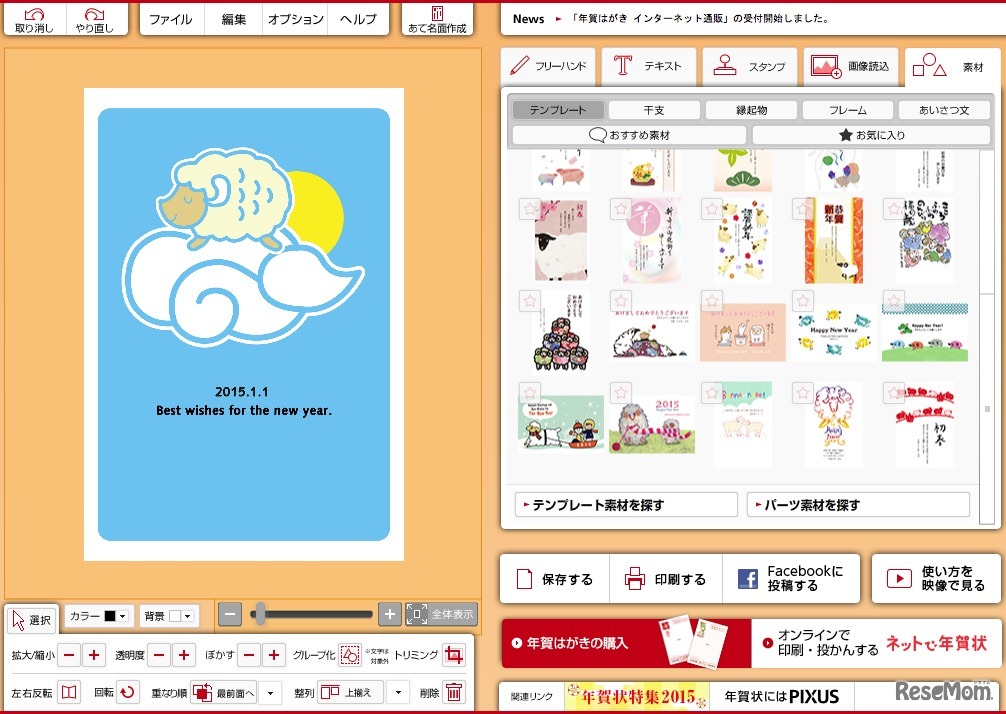Select the template (テンプレート) tab
Screen dimensions: 1006x714
(x=558, y=110)
